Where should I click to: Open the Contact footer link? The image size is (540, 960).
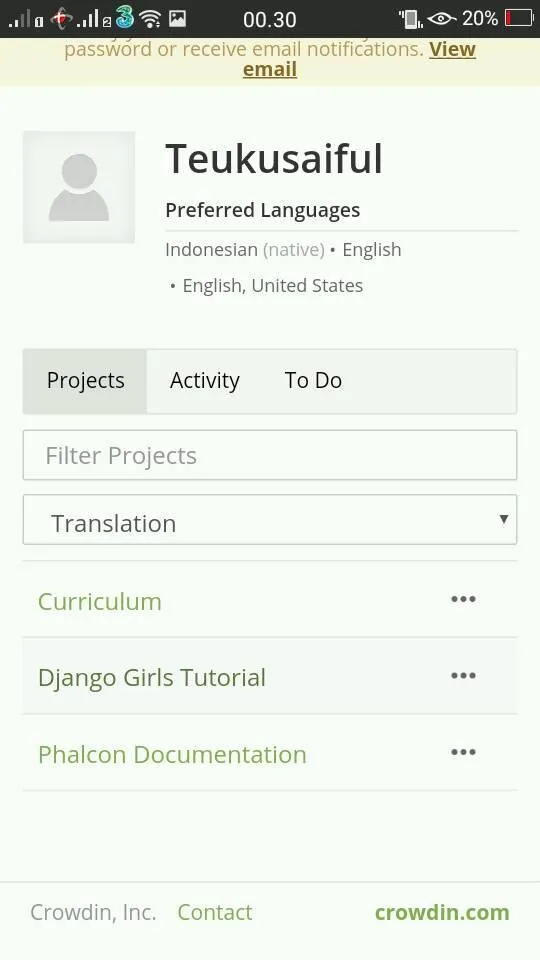(x=215, y=912)
